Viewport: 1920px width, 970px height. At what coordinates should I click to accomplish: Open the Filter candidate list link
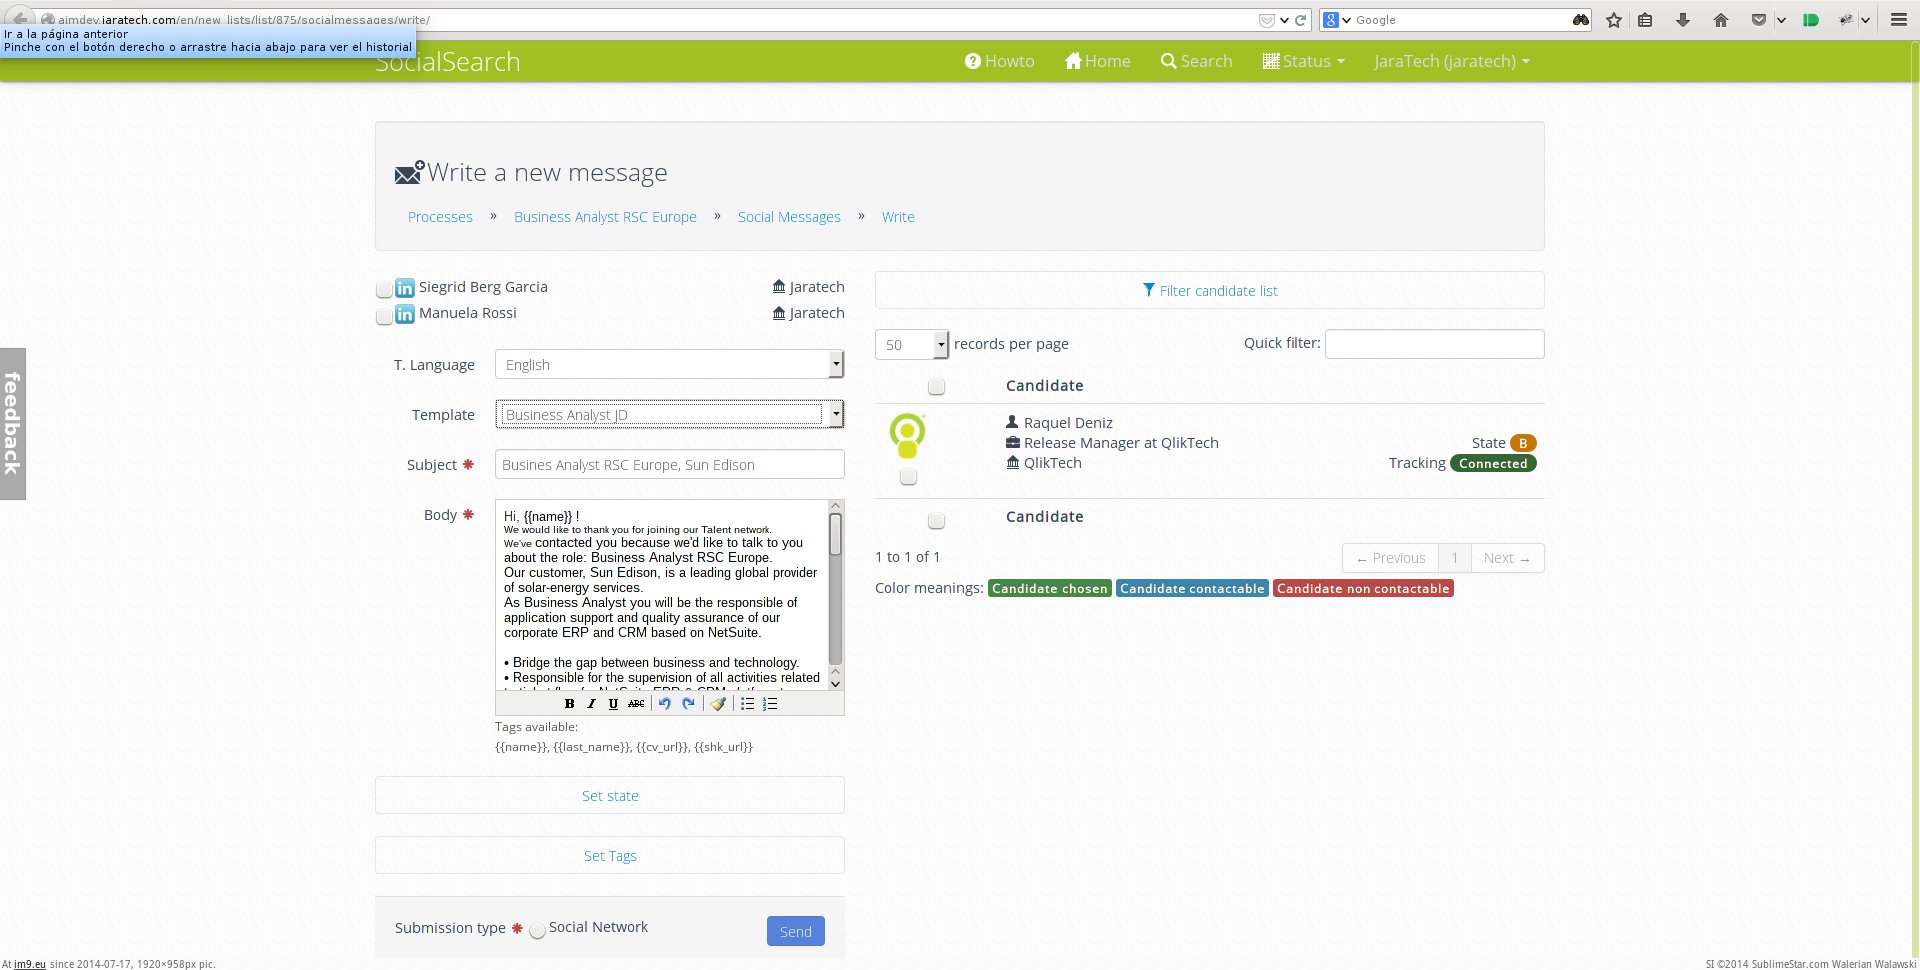(1209, 291)
